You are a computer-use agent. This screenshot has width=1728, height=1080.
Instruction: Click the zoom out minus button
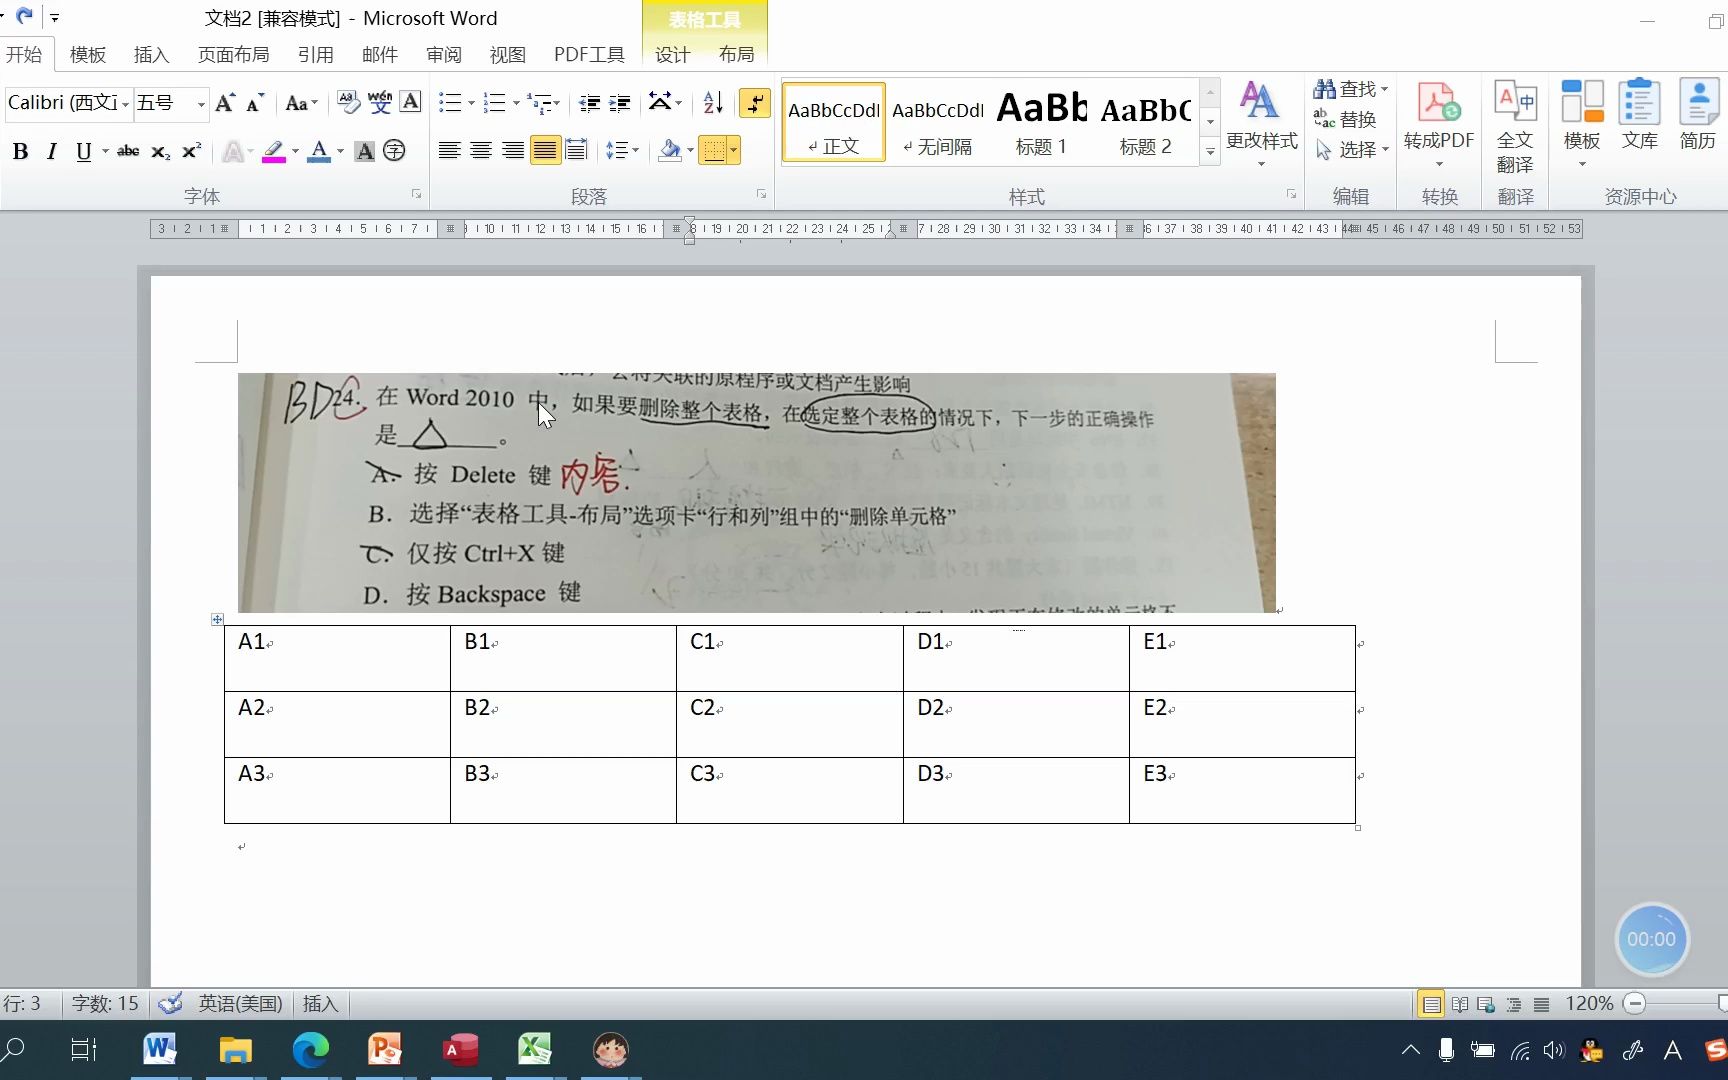tap(1635, 1003)
